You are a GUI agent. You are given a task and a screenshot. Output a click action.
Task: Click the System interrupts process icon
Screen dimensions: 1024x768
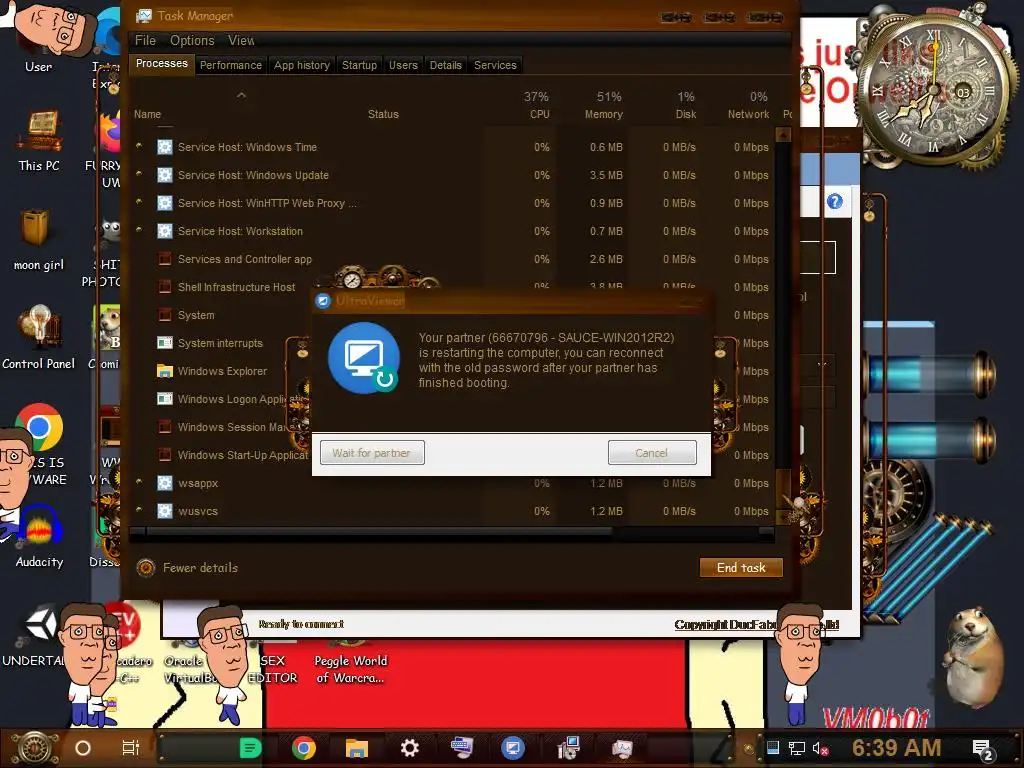click(165, 343)
